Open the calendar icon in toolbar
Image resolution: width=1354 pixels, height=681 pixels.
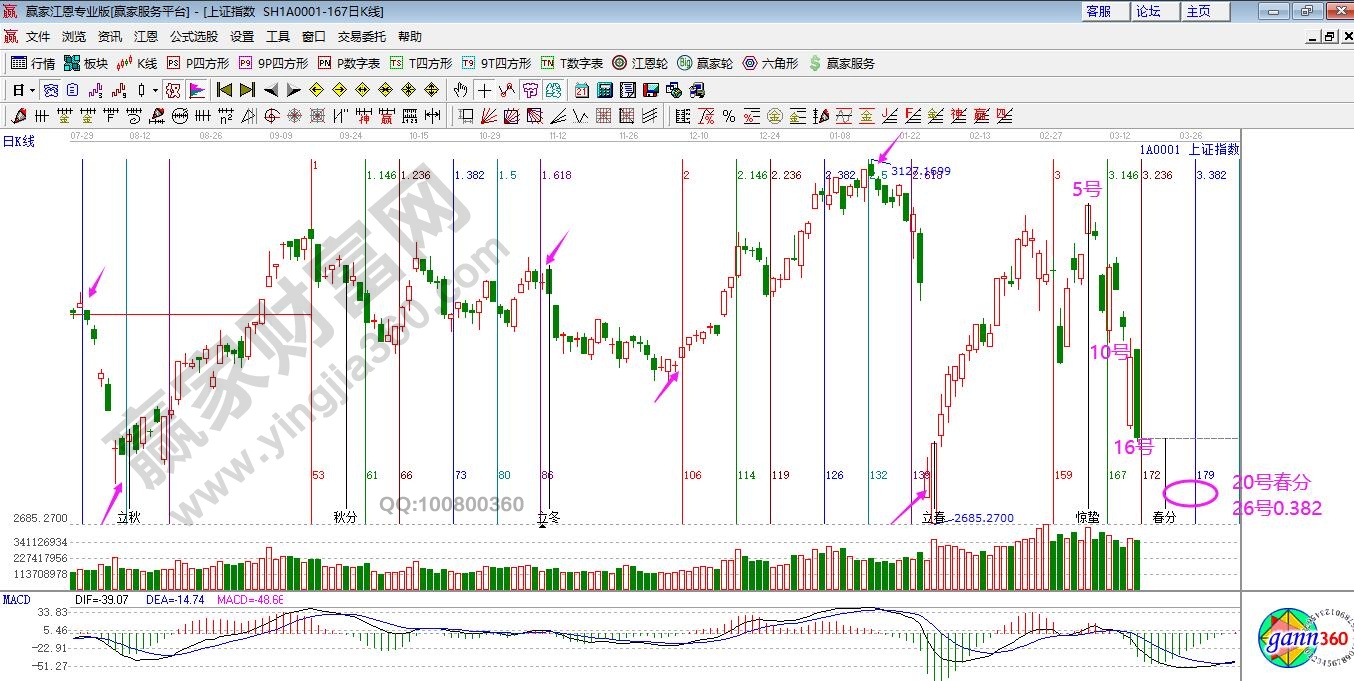coord(581,90)
